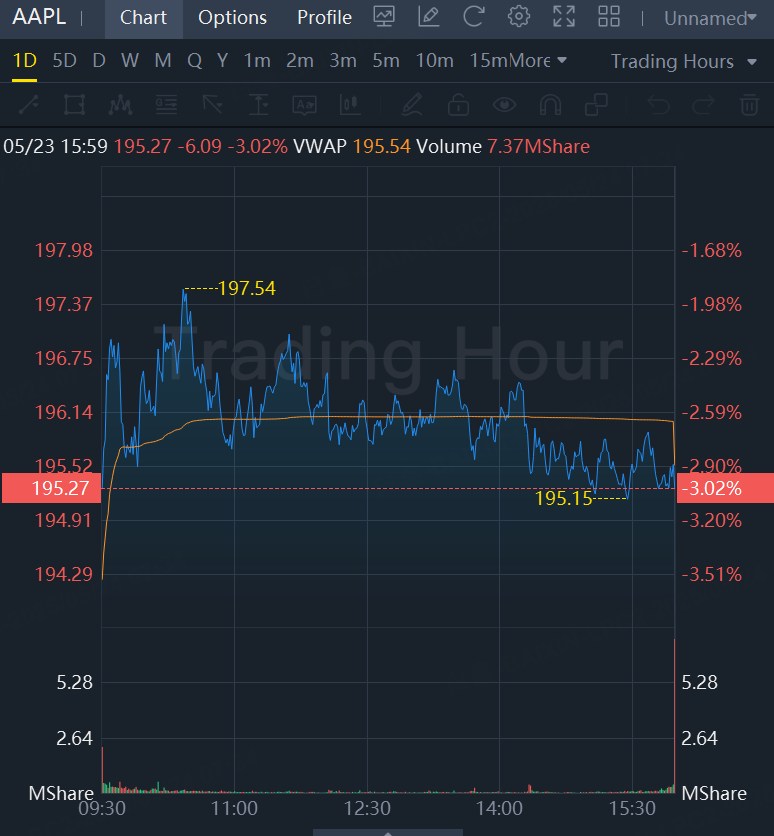This screenshot has width=774, height=836.
Task: Toggle the lock drawings padlock icon
Action: tap(458, 105)
